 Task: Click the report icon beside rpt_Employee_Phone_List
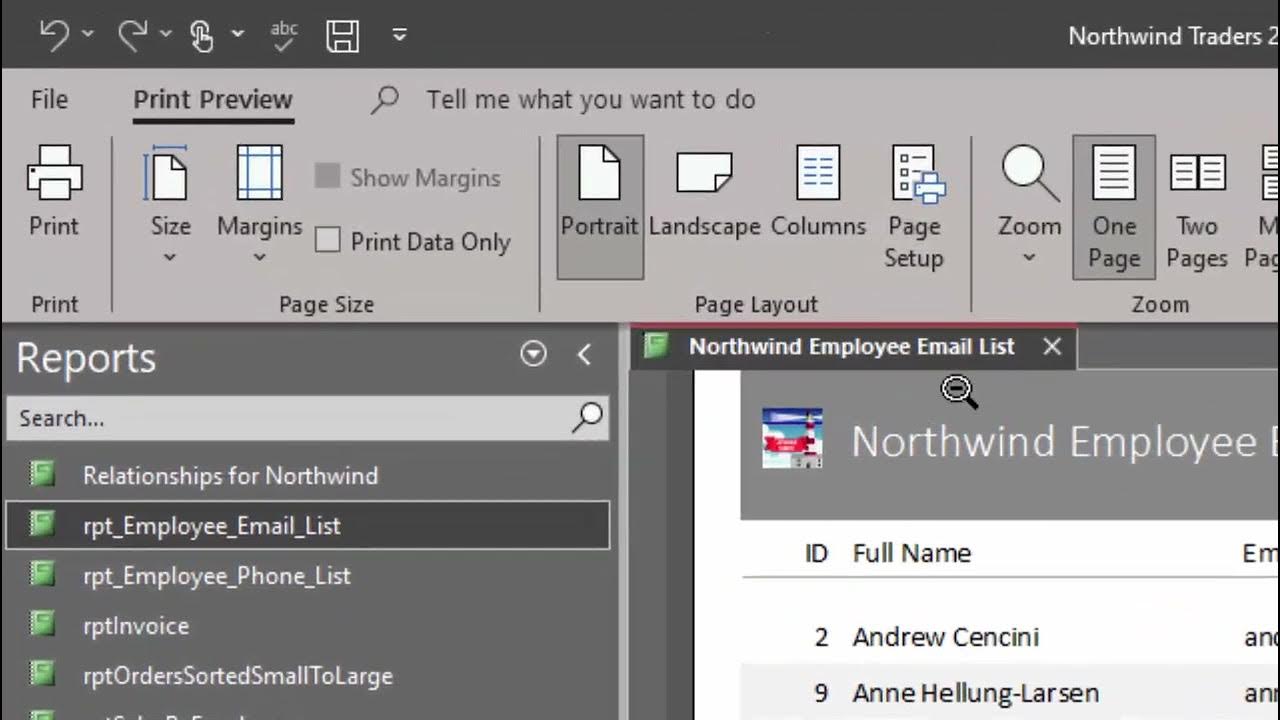coord(42,574)
